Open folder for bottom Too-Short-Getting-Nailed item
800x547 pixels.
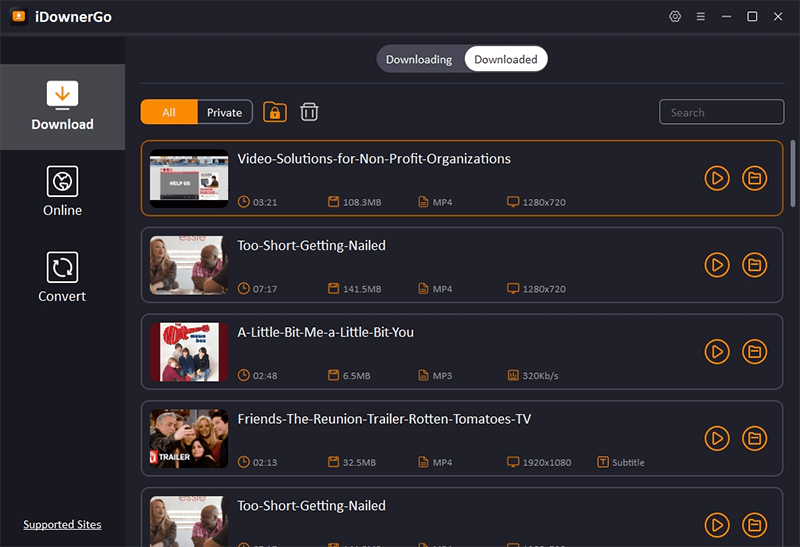point(754,525)
